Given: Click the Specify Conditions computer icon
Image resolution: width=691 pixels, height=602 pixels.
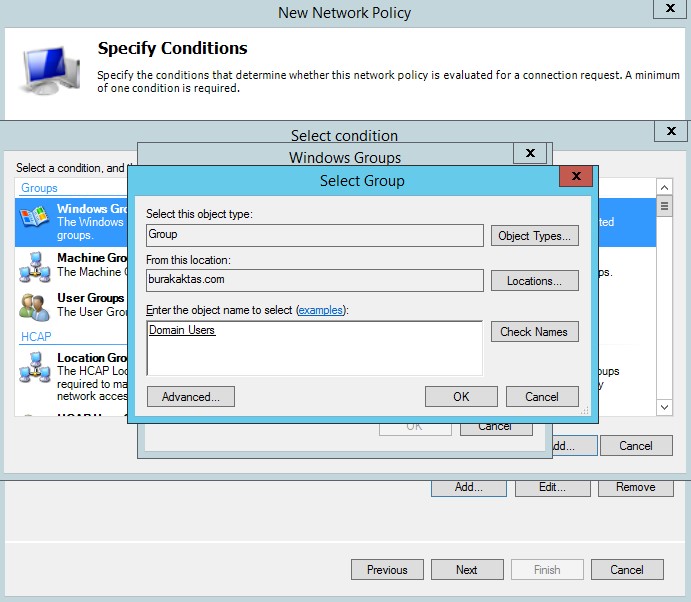Looking at the screenshot, I should pyautogui.click(x=50, y=70).
